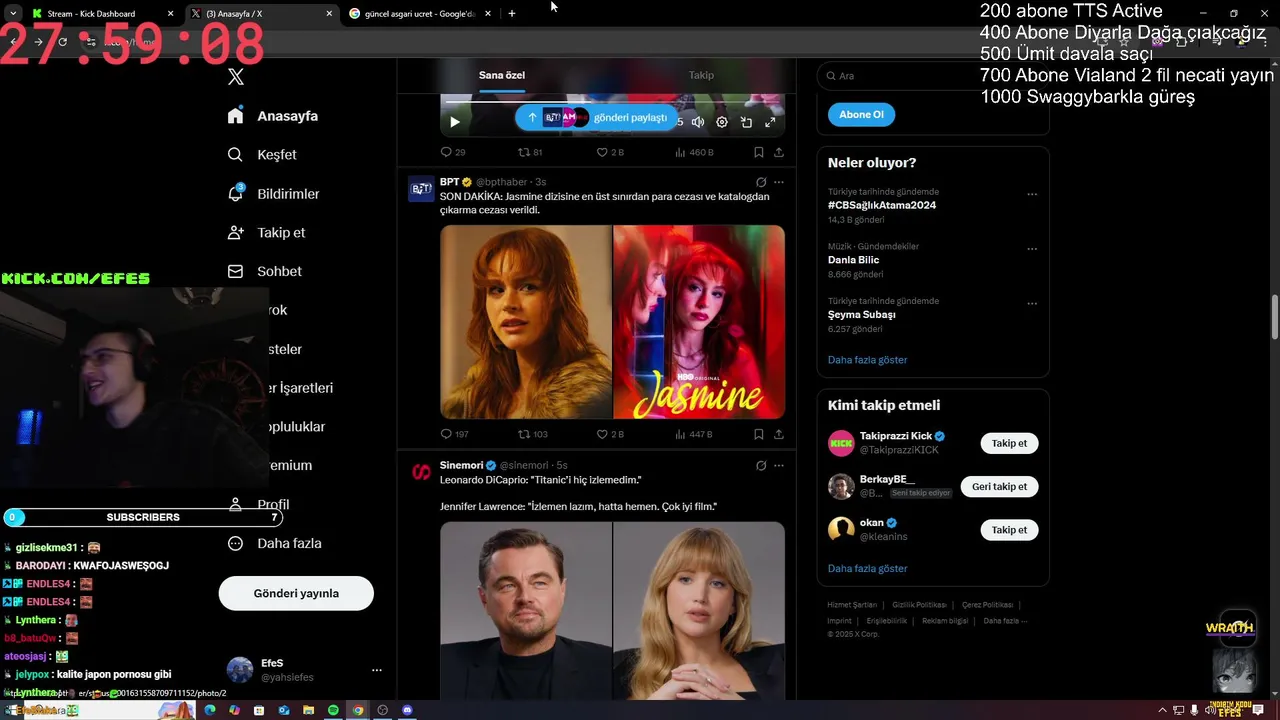Click the Gönderi yayınla button
Screen dimensions: 1280x720
(x=296, y=593)
